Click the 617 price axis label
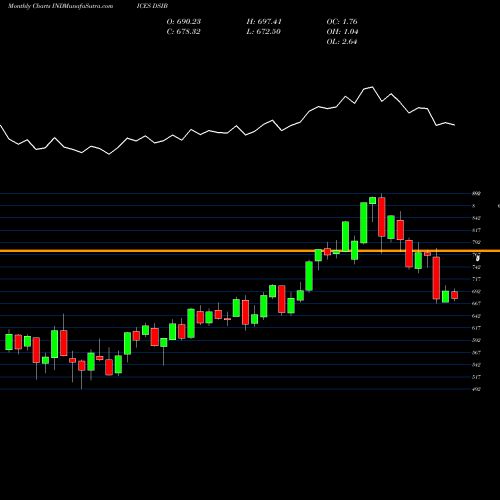The width and height of the screenshot is (500, 500). (476, 328)
